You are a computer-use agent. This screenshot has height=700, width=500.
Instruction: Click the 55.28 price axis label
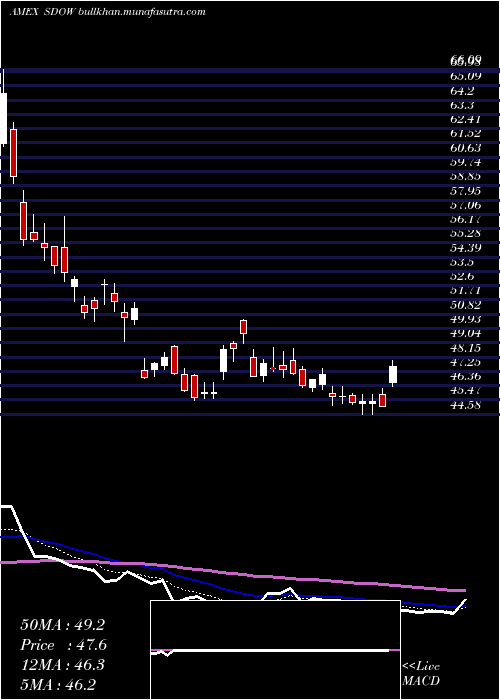466,233
